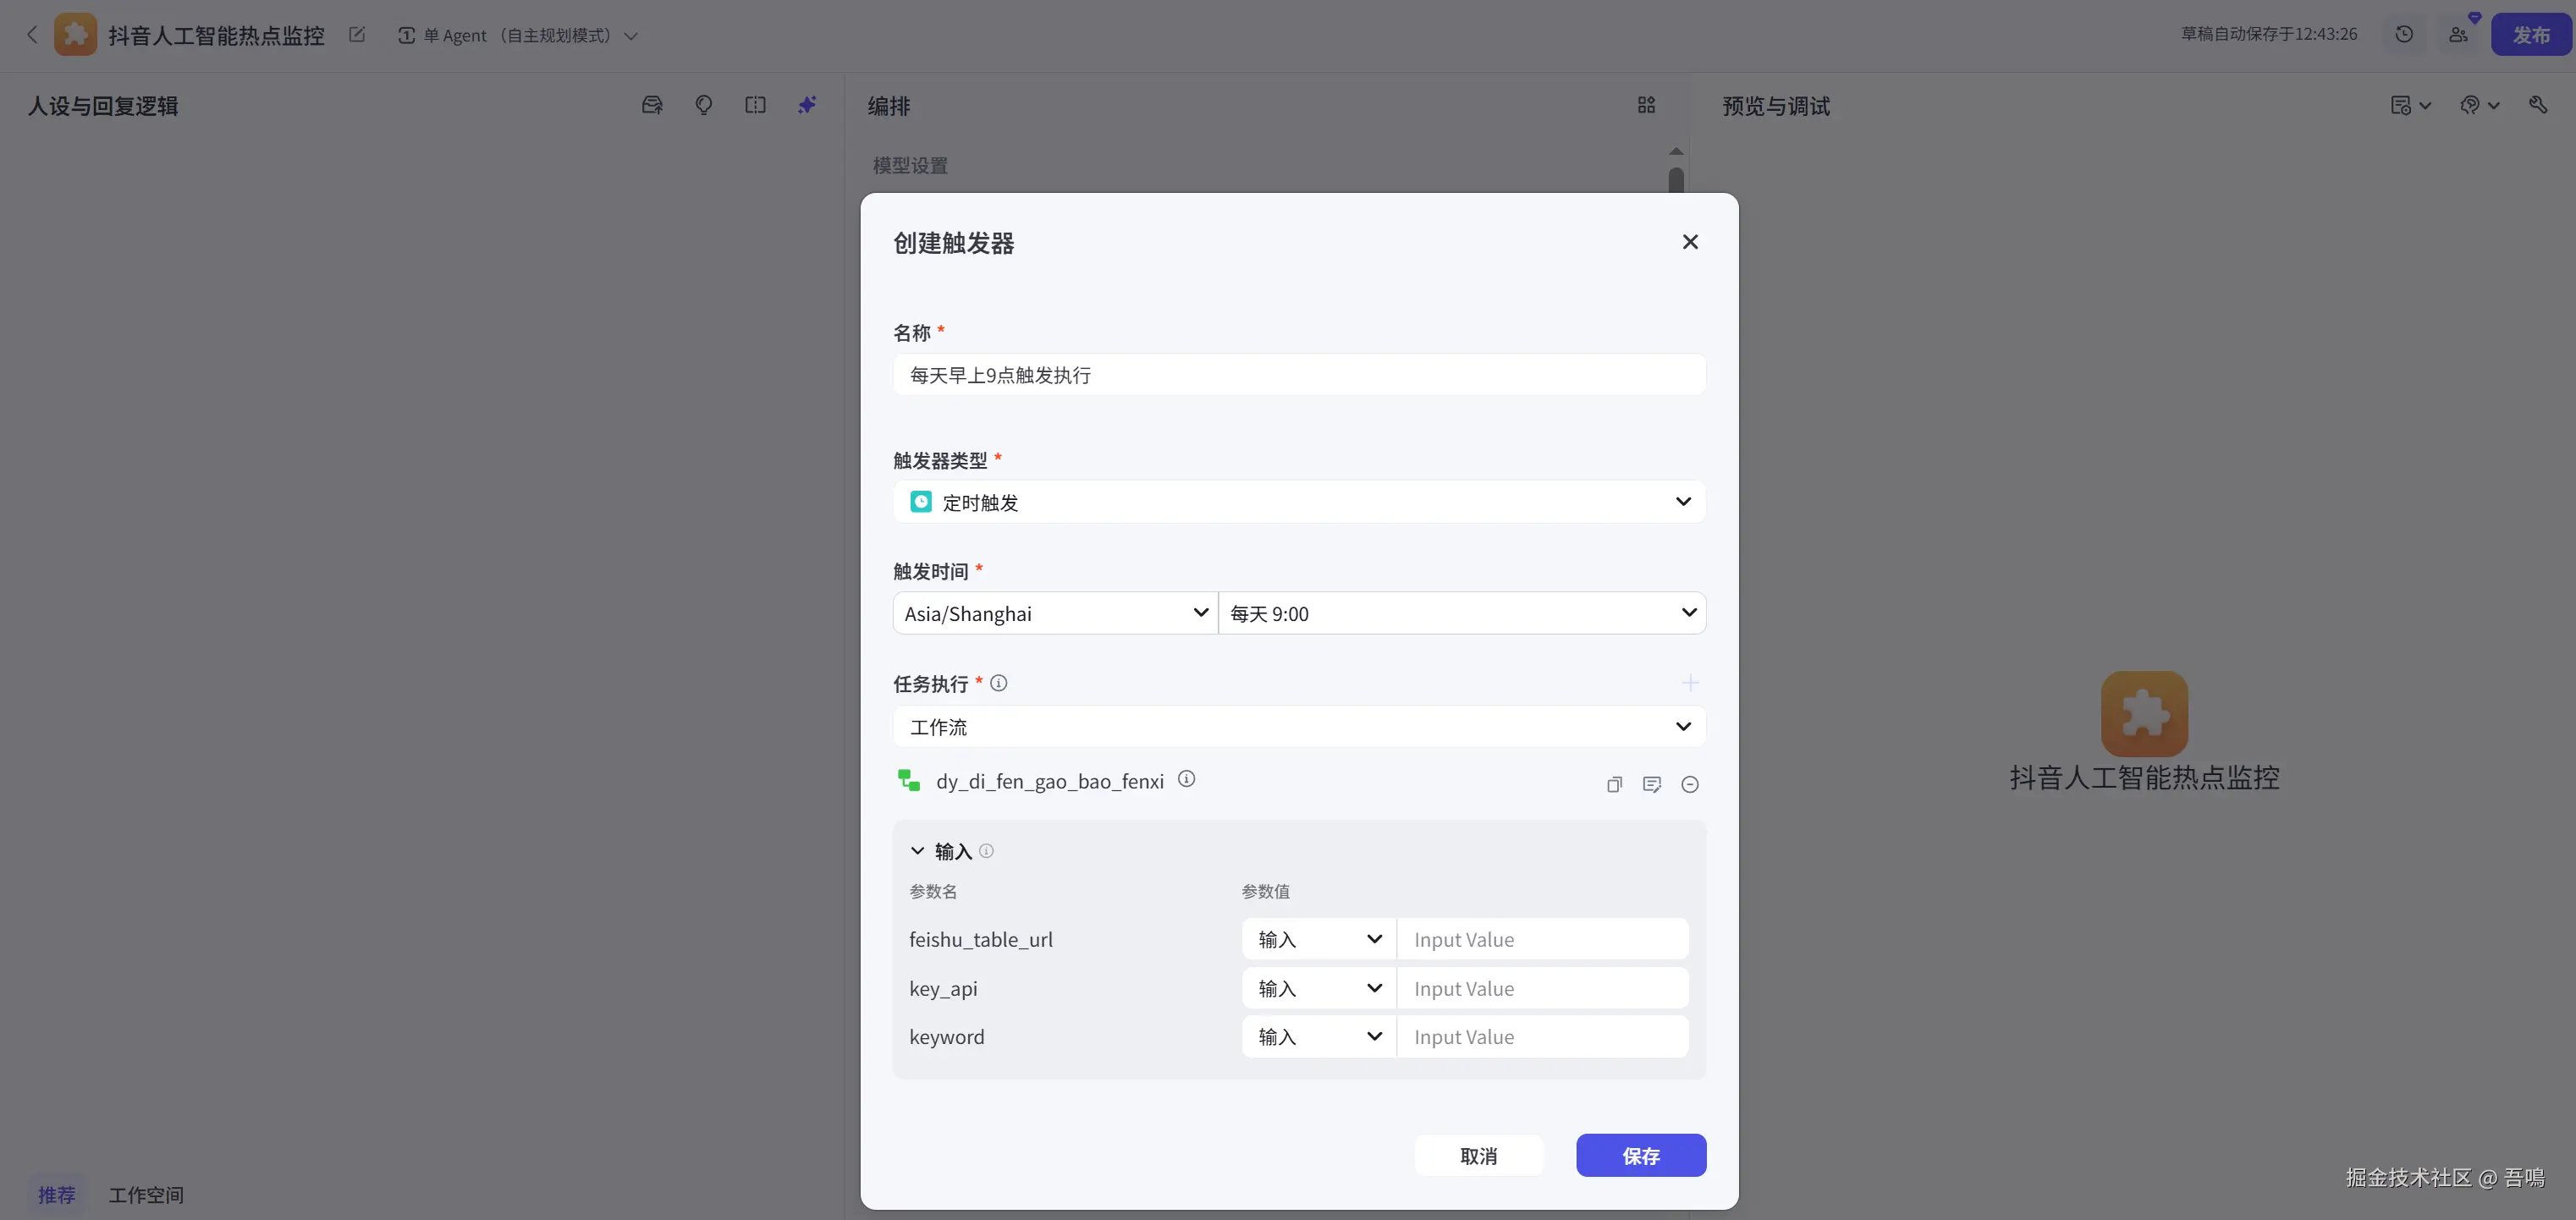Click info icon next to workflow name

click(1186, 779)
